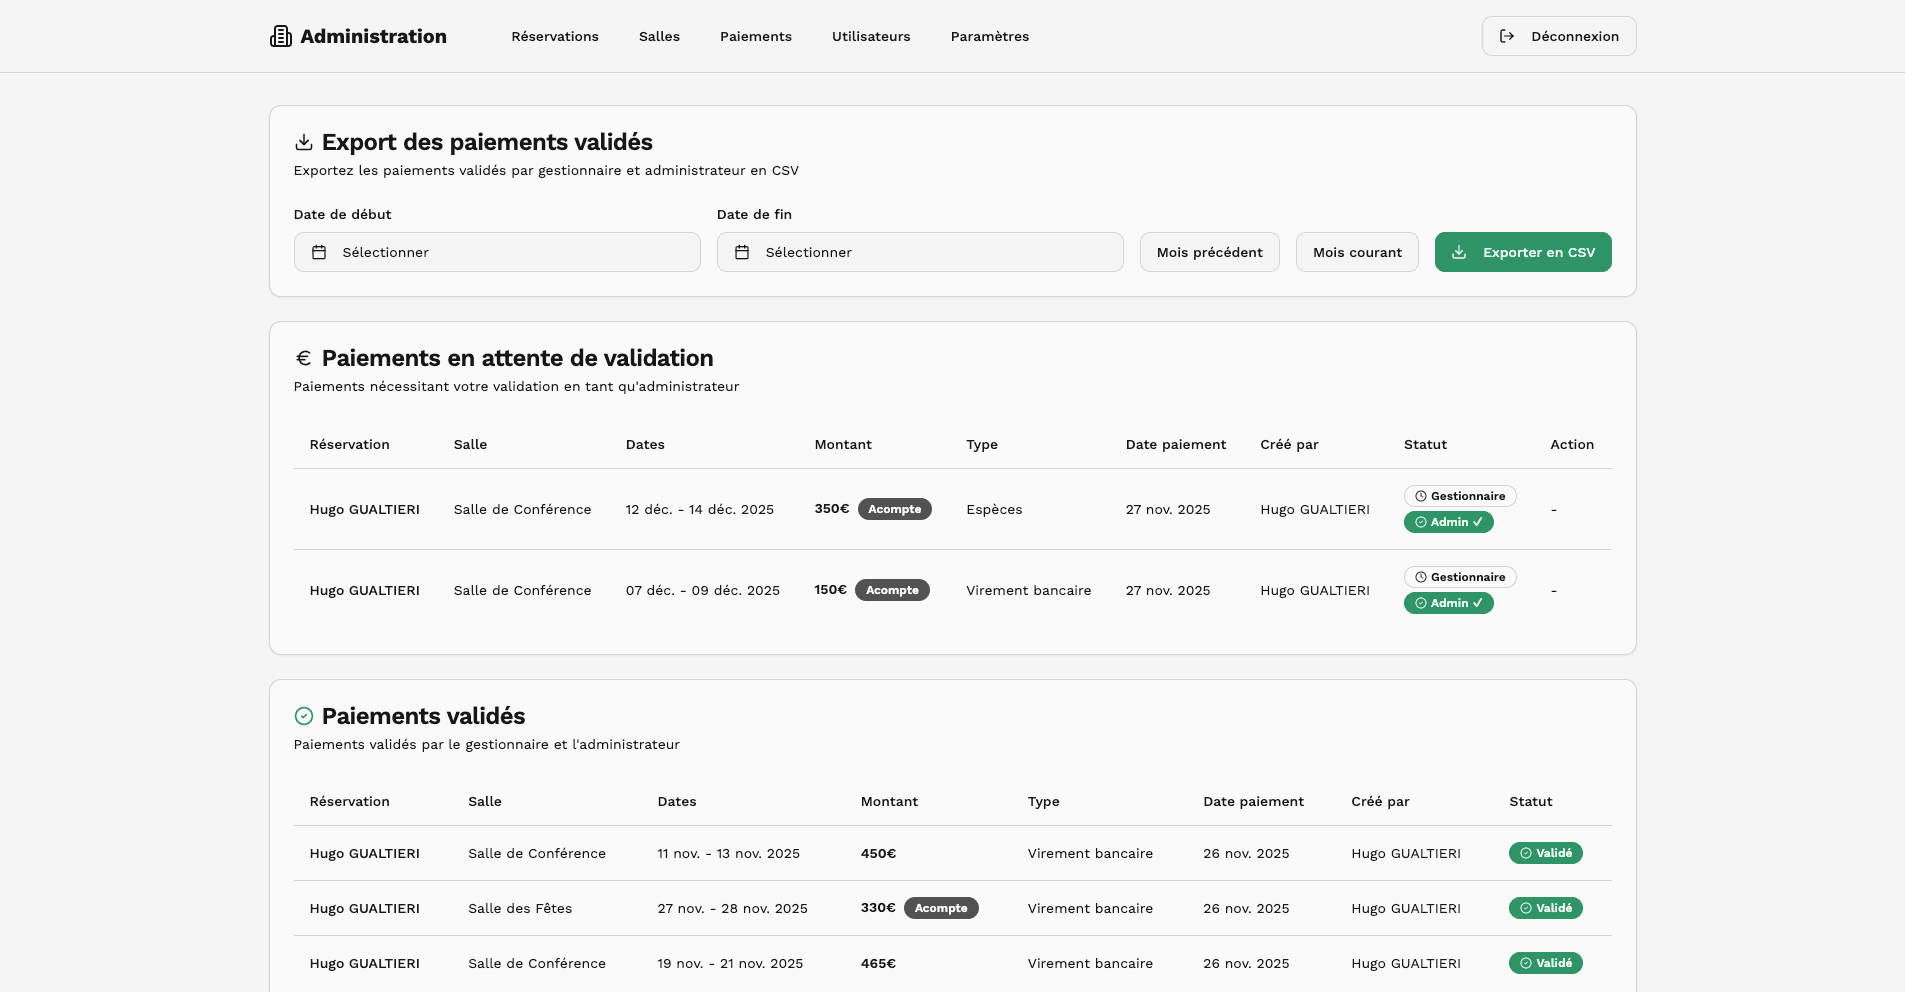
Task: Click the Mois précédent button
Action: point(1209,252)
